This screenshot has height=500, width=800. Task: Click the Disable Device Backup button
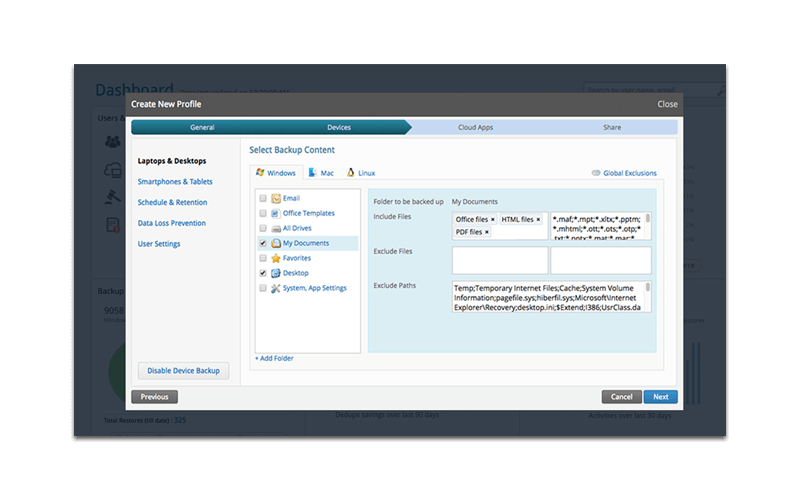(x=183, y=371)
